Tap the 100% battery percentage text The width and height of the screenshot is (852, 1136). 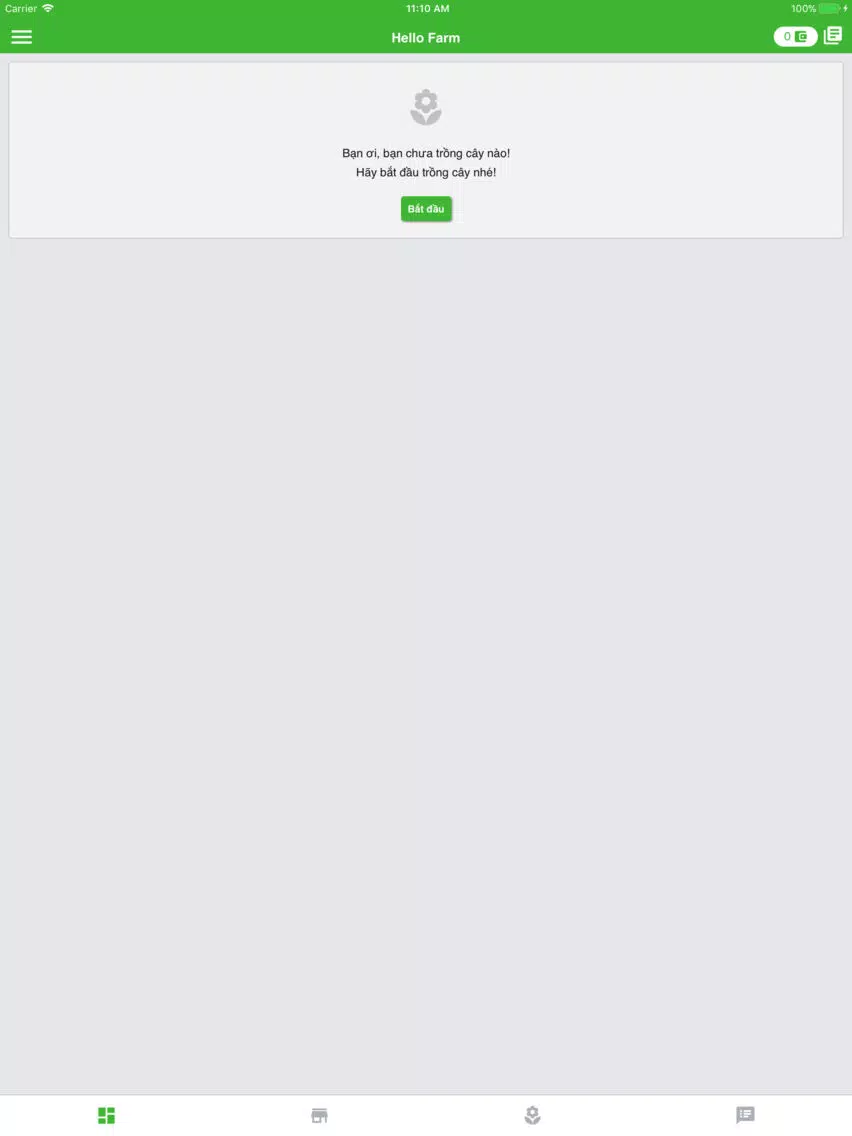pyautogui.click(x=803, y=9)
